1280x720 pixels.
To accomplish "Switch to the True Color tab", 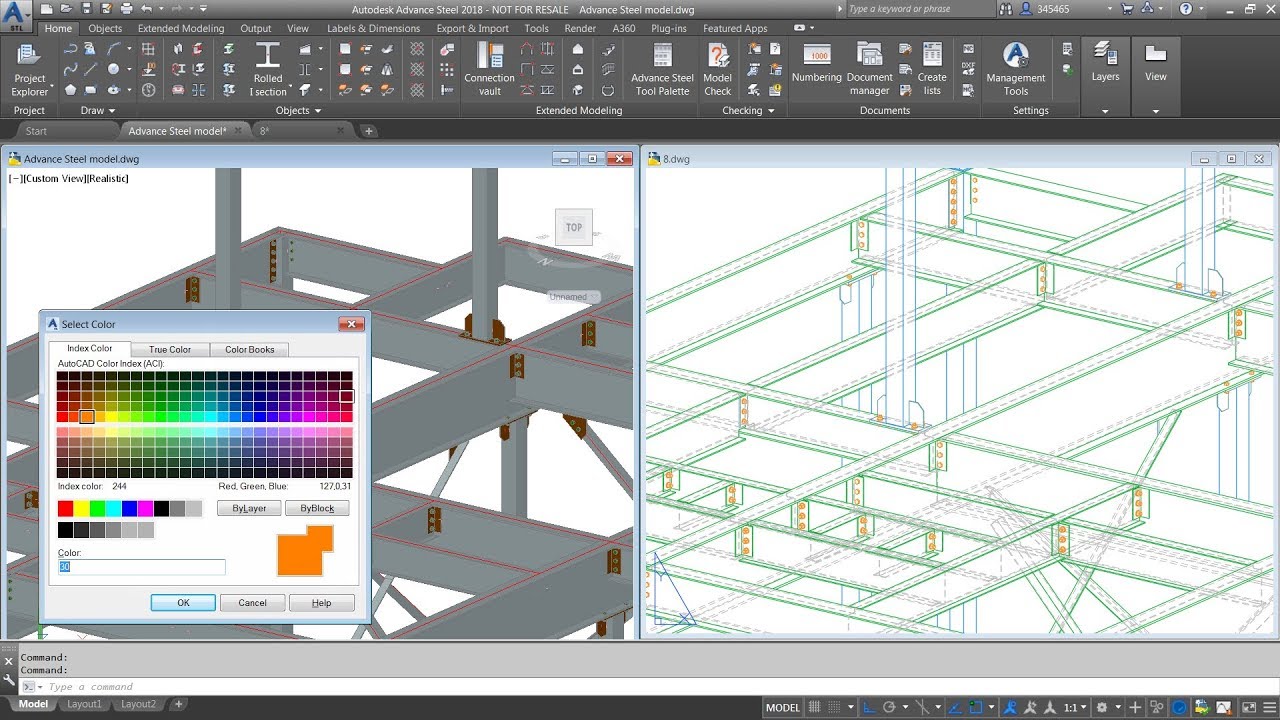I will click(170, 349).
